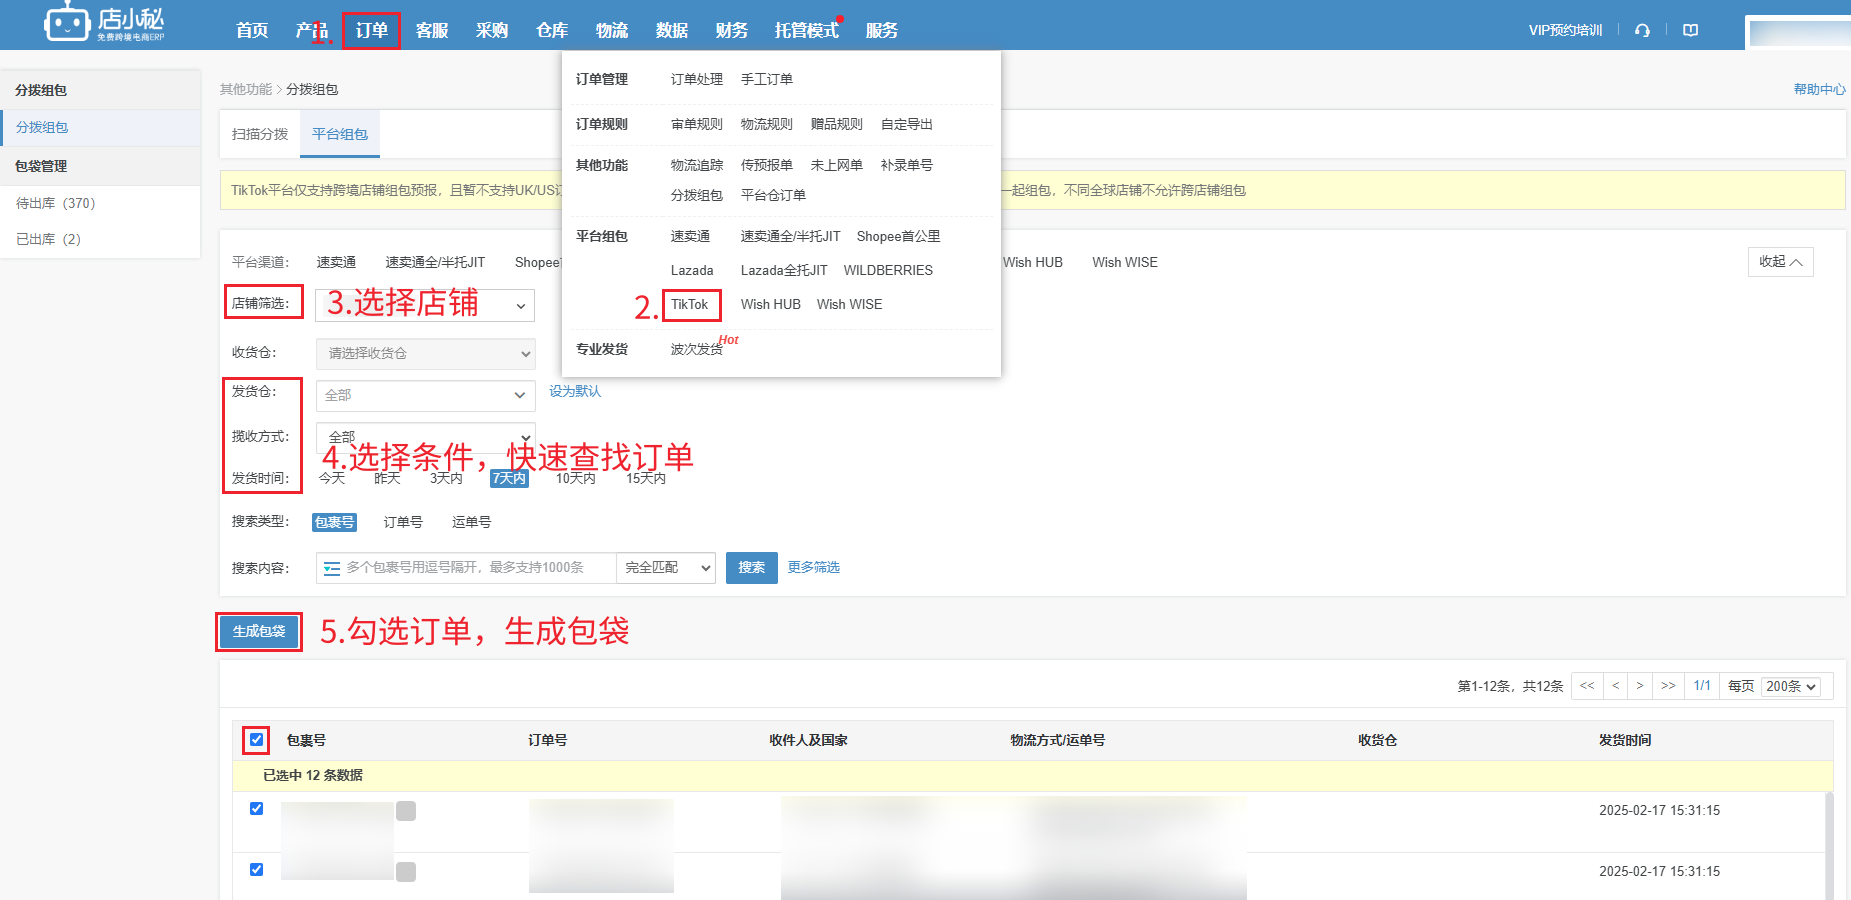The image size is (1851, 900).
Task: Click copy icon beside second row package number
Action: click(406, 872)
